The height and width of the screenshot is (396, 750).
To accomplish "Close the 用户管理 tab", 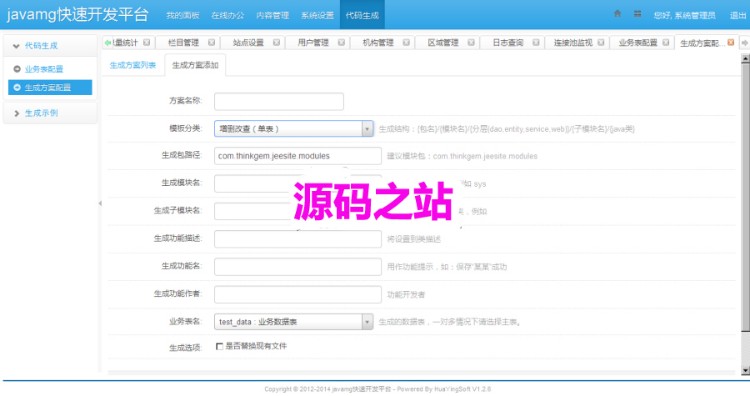I will click(342, 43).
